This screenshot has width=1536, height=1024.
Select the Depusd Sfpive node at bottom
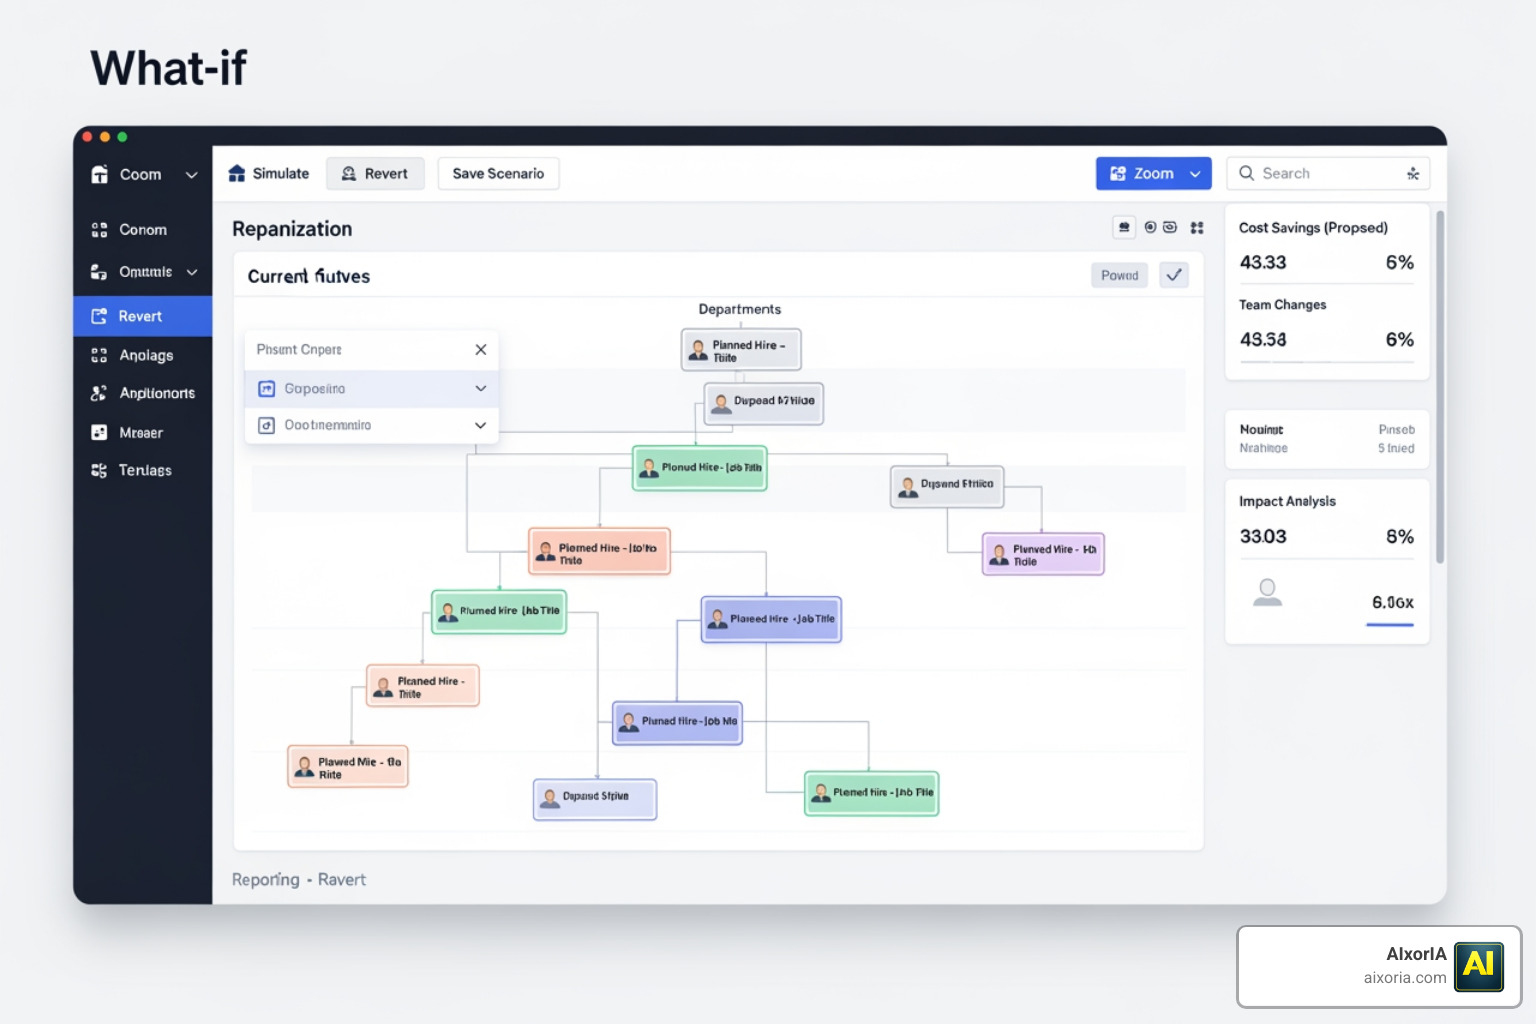(595, 799)
